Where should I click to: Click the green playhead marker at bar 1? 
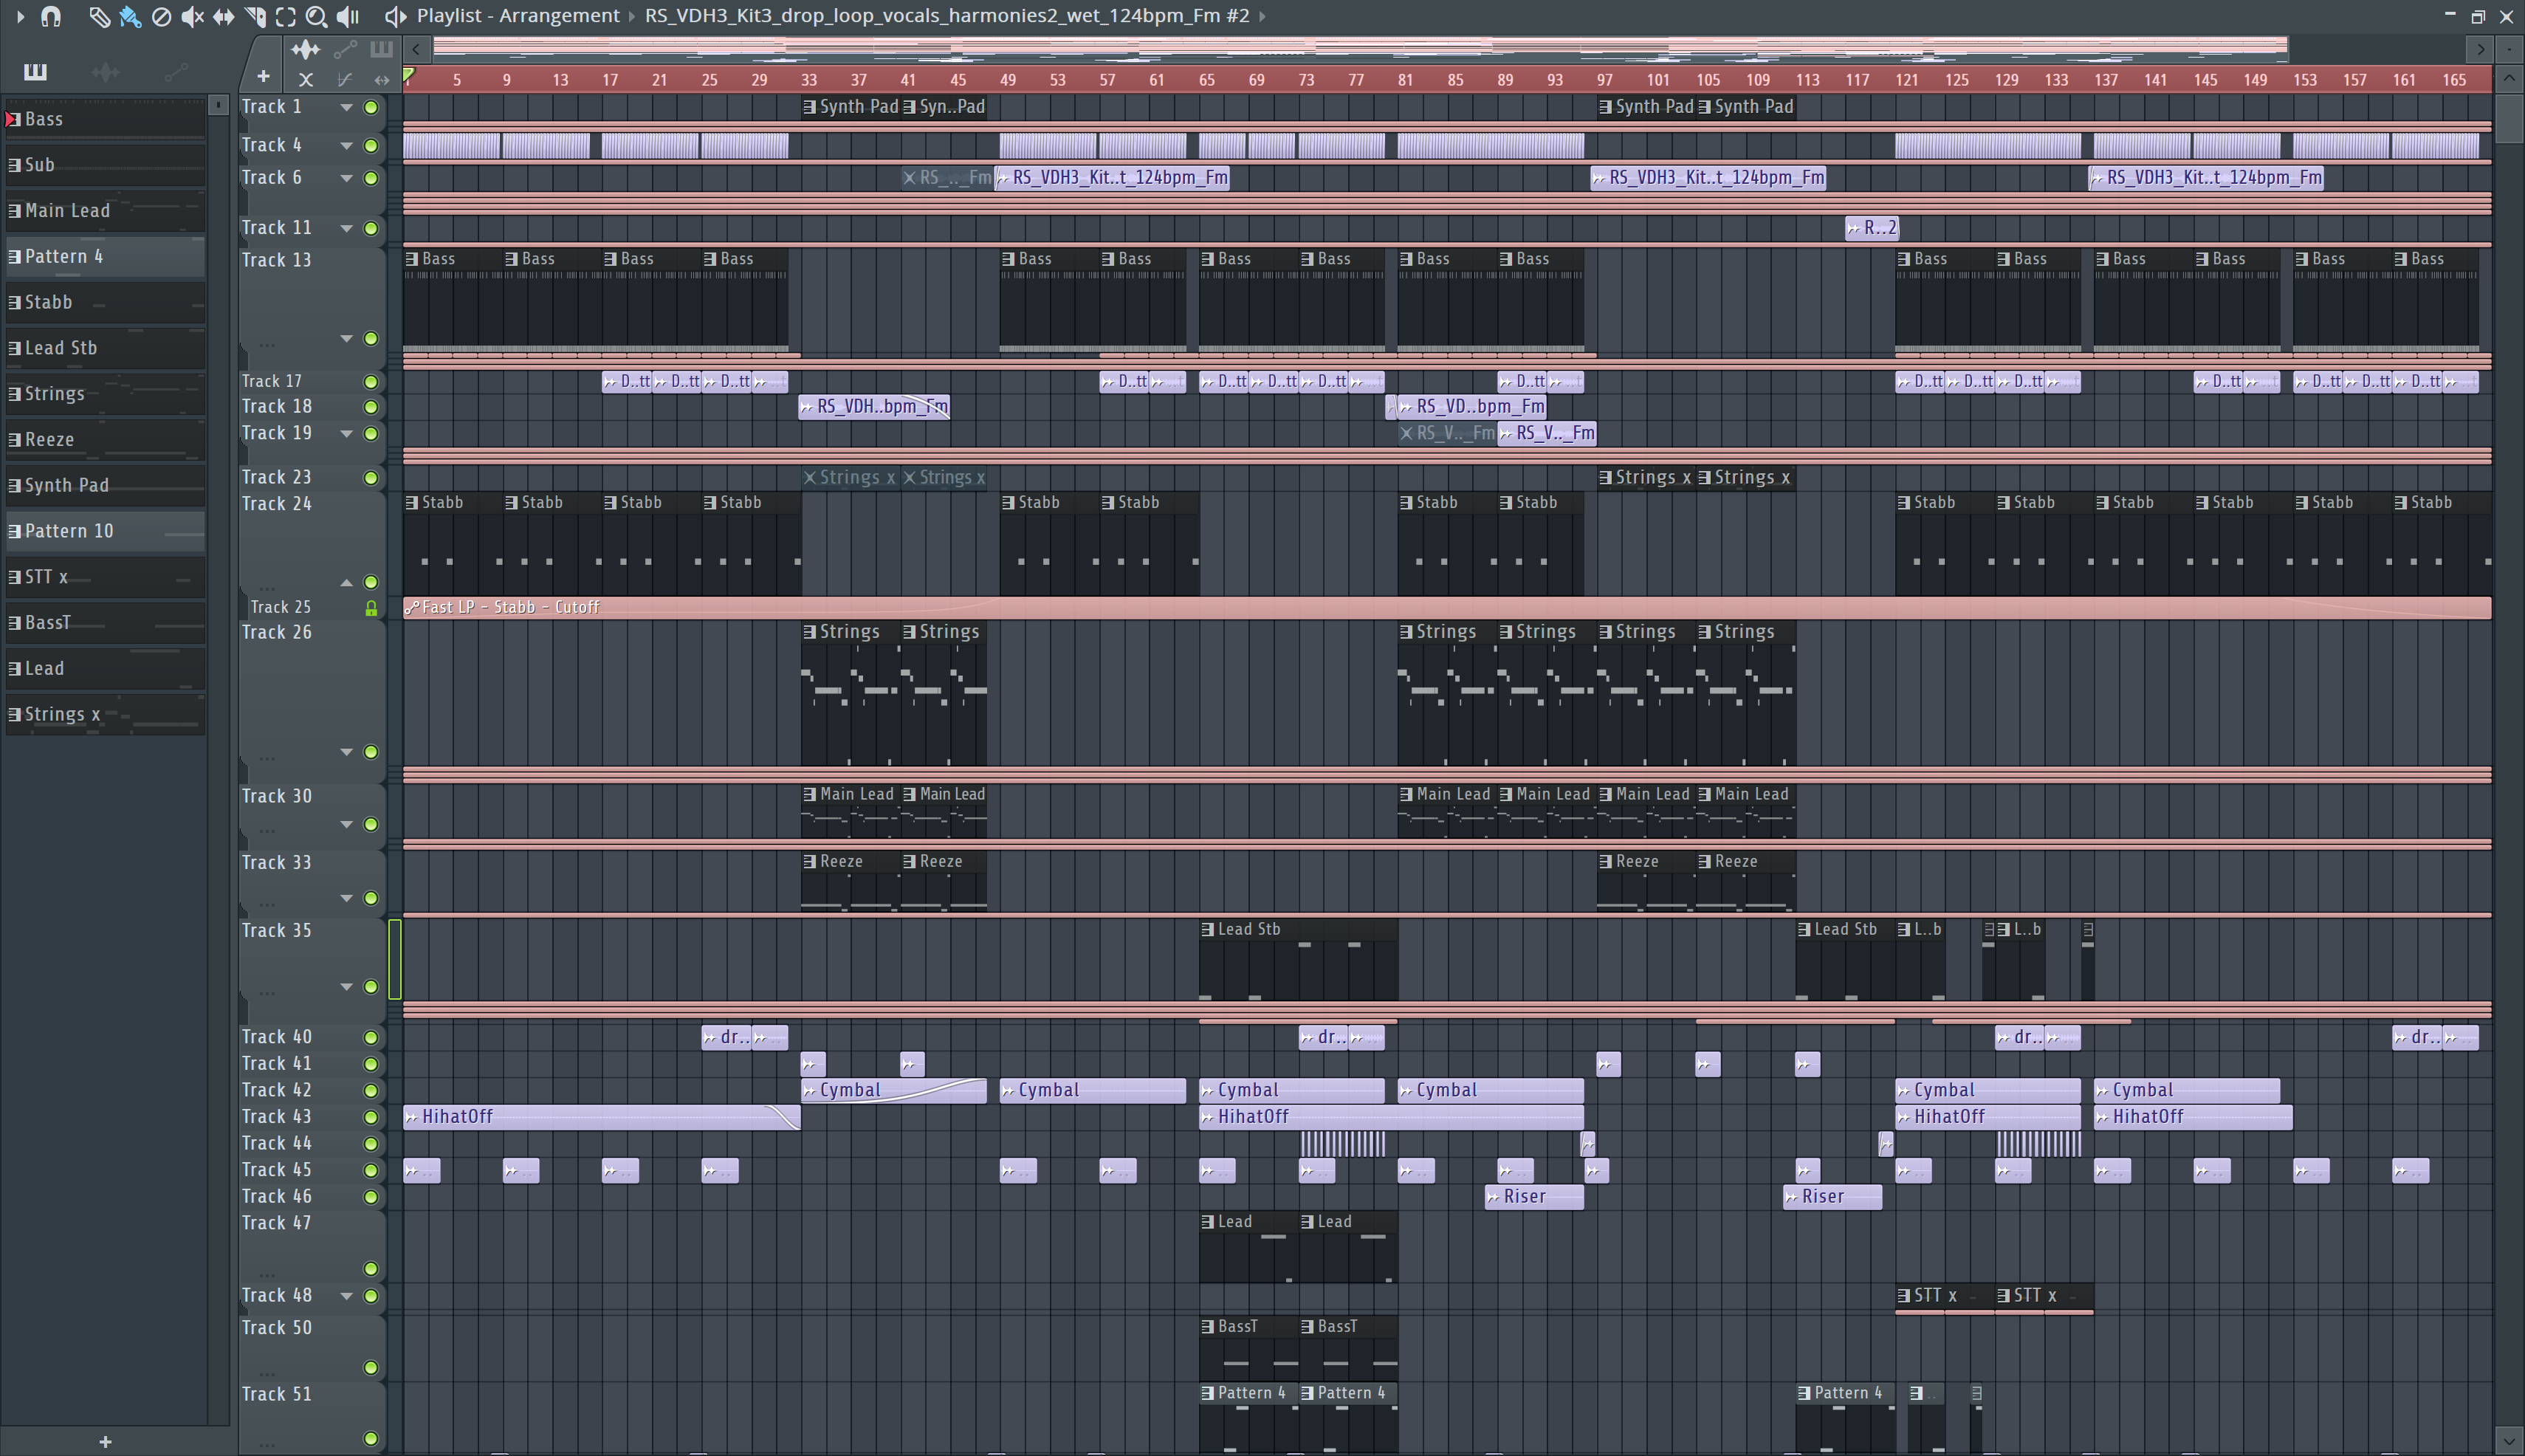pyautogui.click(x=408, y=76)
